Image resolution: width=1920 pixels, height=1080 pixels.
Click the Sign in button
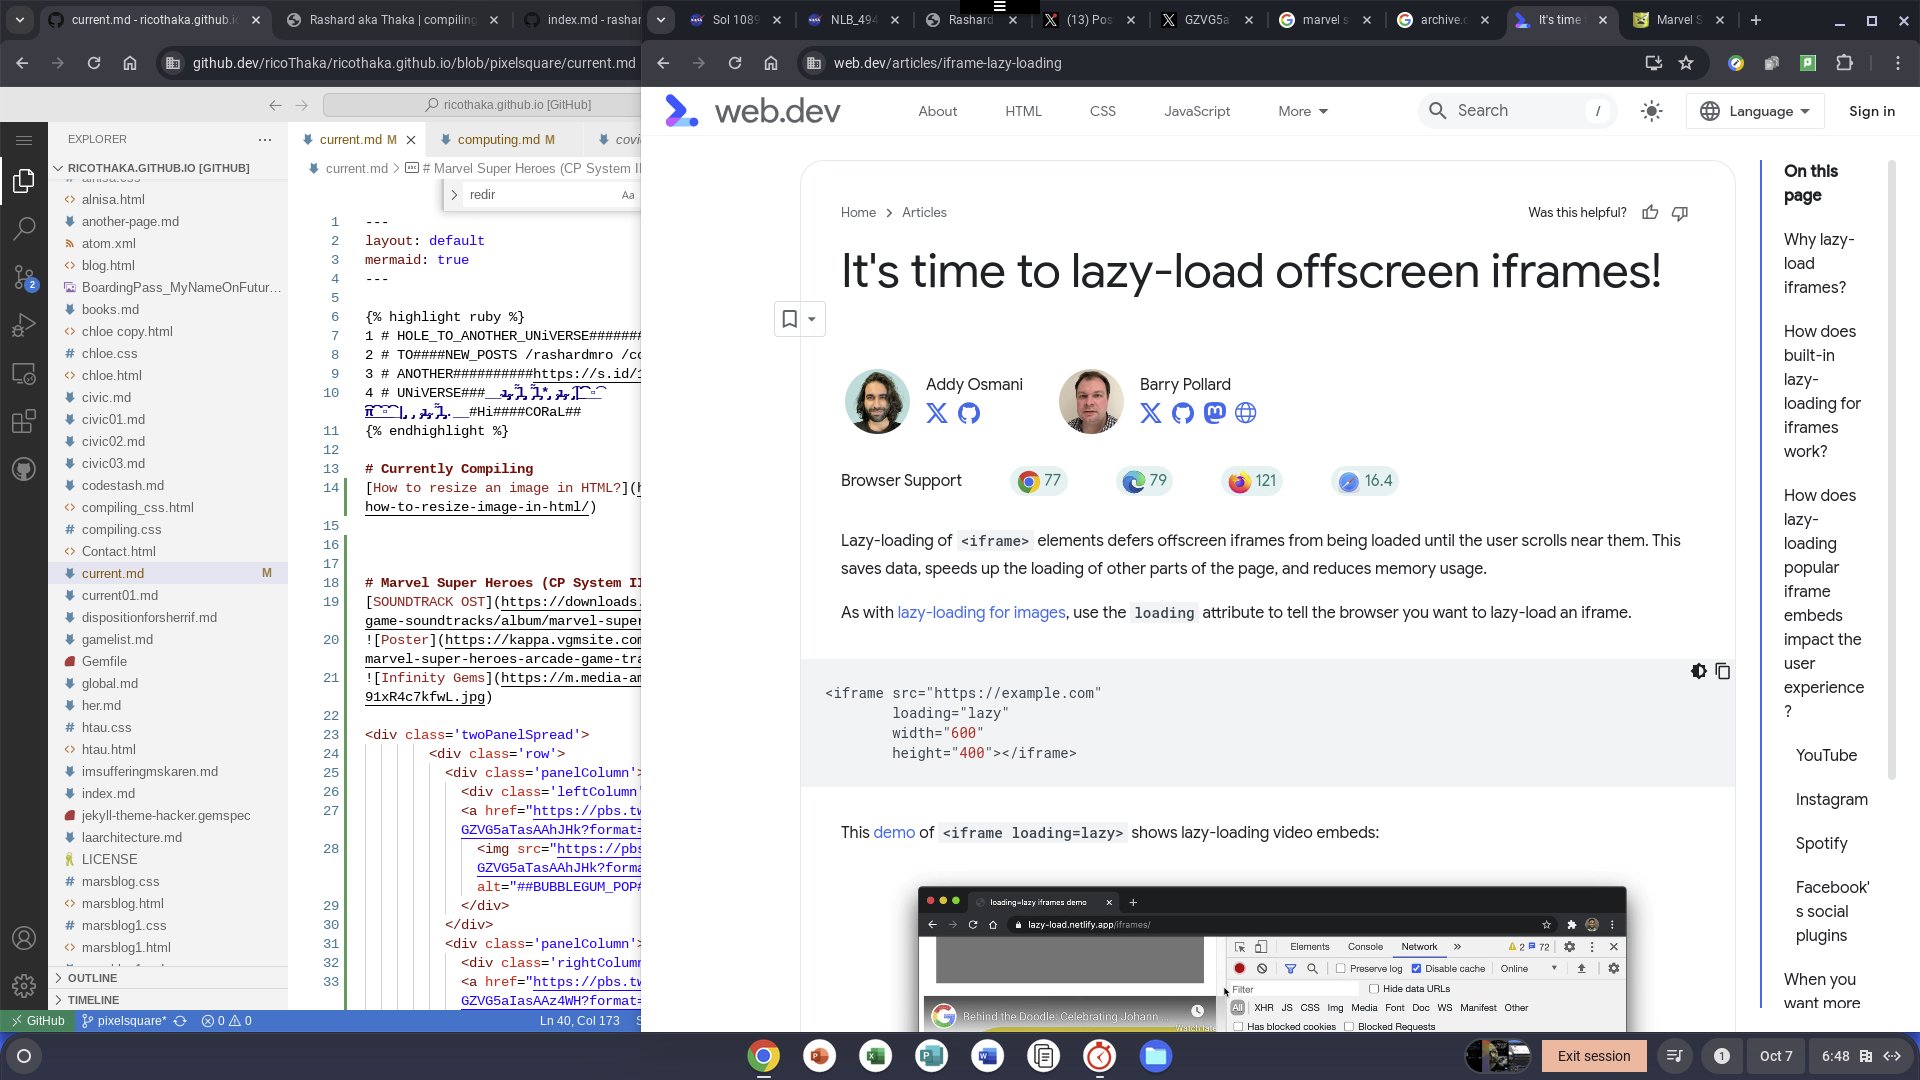click(x=1871, y=111)
